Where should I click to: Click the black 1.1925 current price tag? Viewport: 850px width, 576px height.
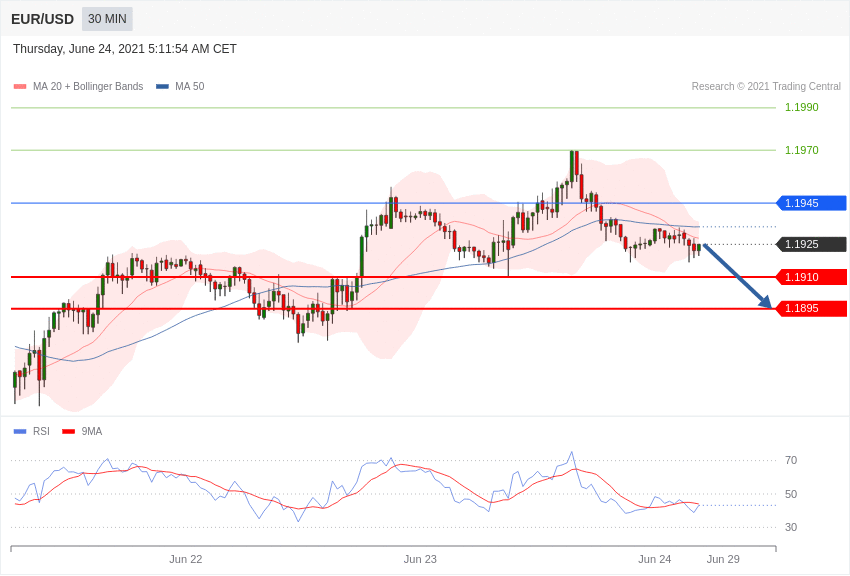pyautogui.click(x=812, y=244)
